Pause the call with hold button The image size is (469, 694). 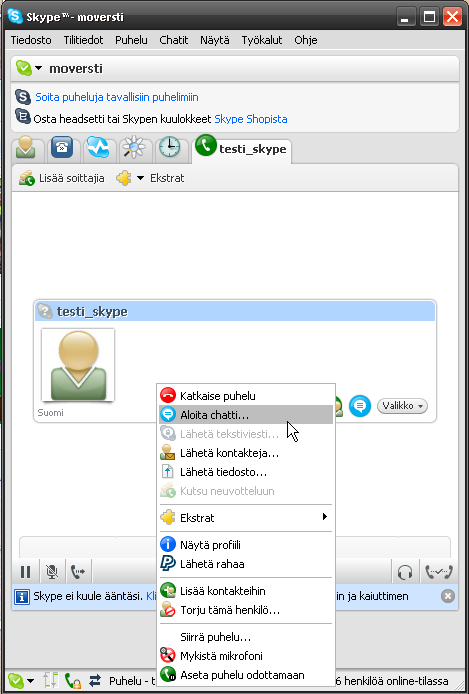(25, 572)
